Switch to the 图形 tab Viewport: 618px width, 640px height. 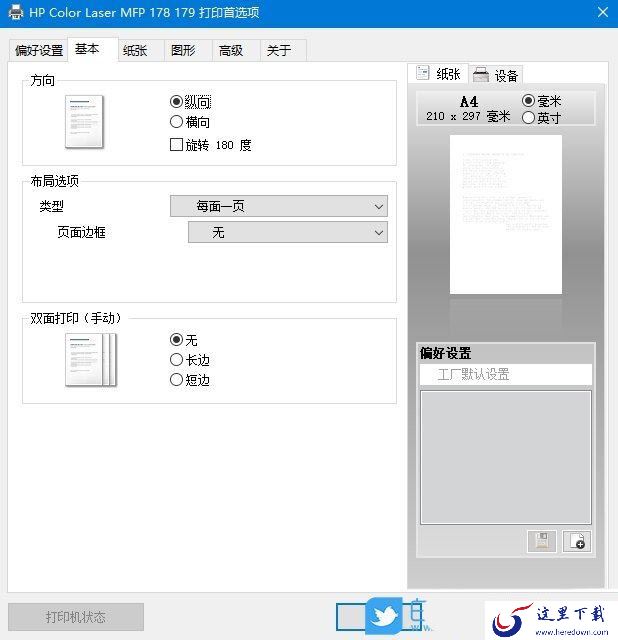pos(188,51)
